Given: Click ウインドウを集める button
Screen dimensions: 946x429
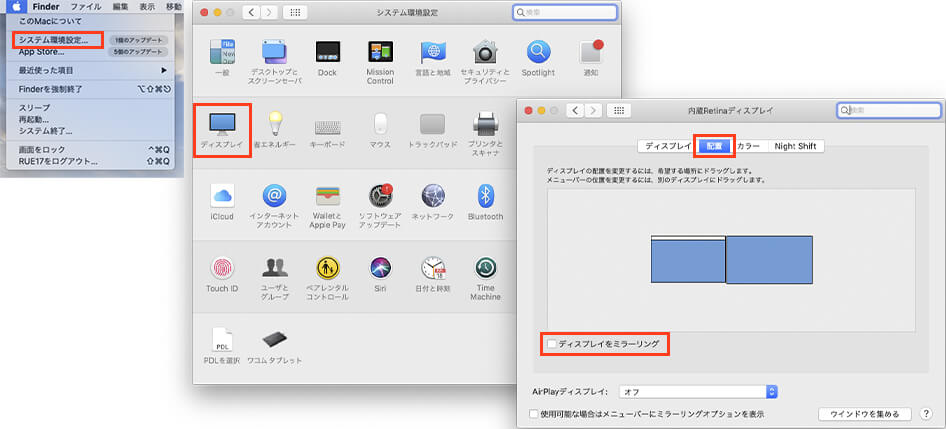Looking at the screenshot, I should (x=865, y=414).
